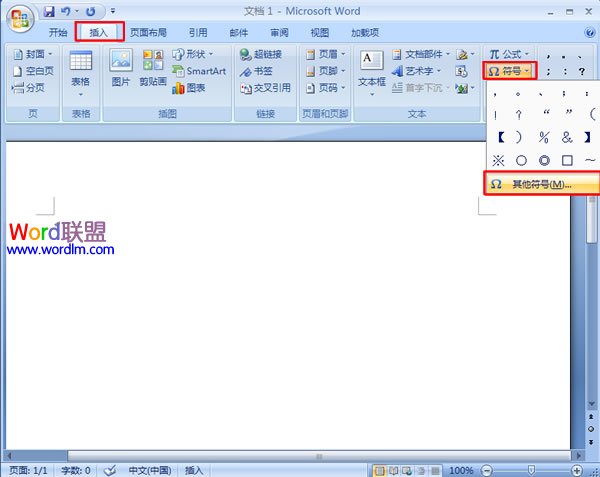Open Word help question mark icon
The image size is (600, 477).
590,33
